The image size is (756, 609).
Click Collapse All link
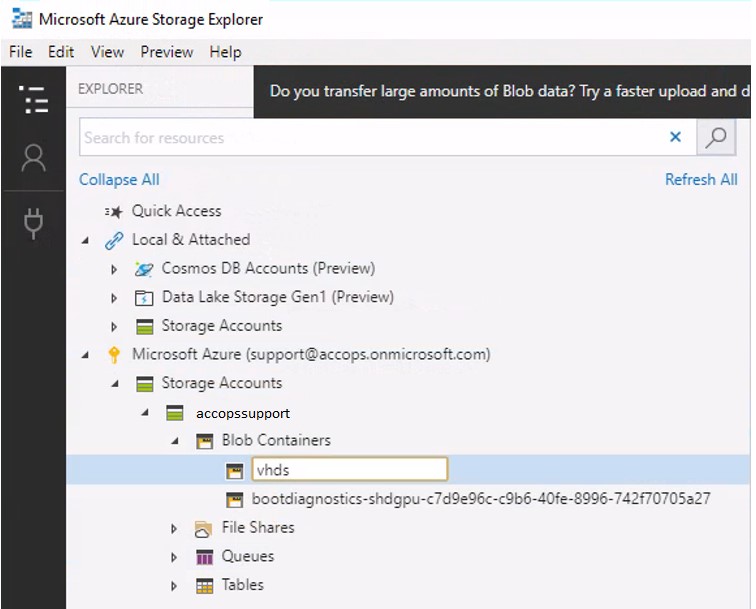pos(119,179)
